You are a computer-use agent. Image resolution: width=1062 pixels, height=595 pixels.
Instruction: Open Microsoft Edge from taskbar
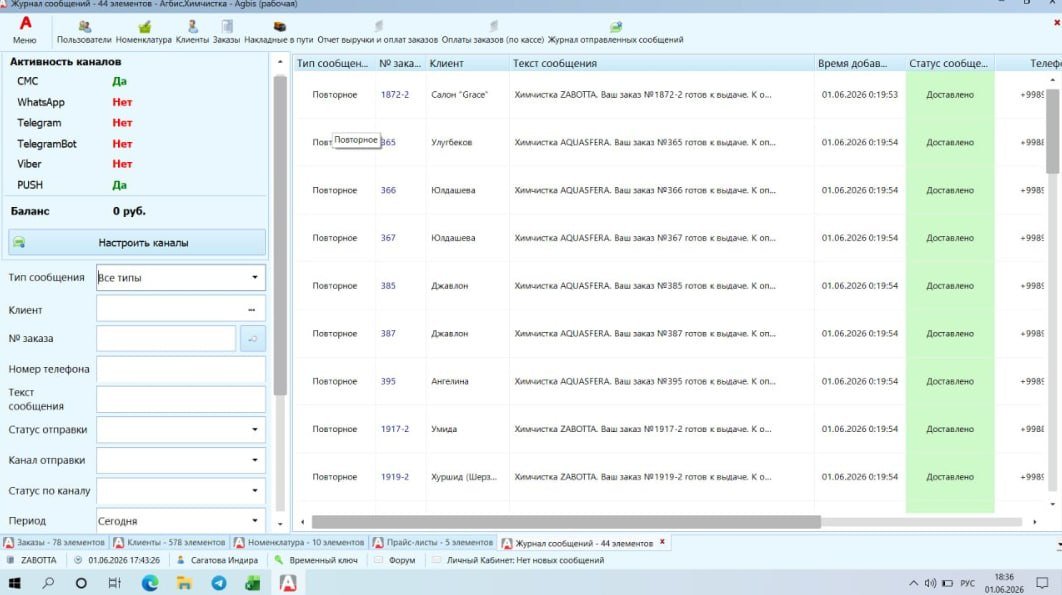150,583
